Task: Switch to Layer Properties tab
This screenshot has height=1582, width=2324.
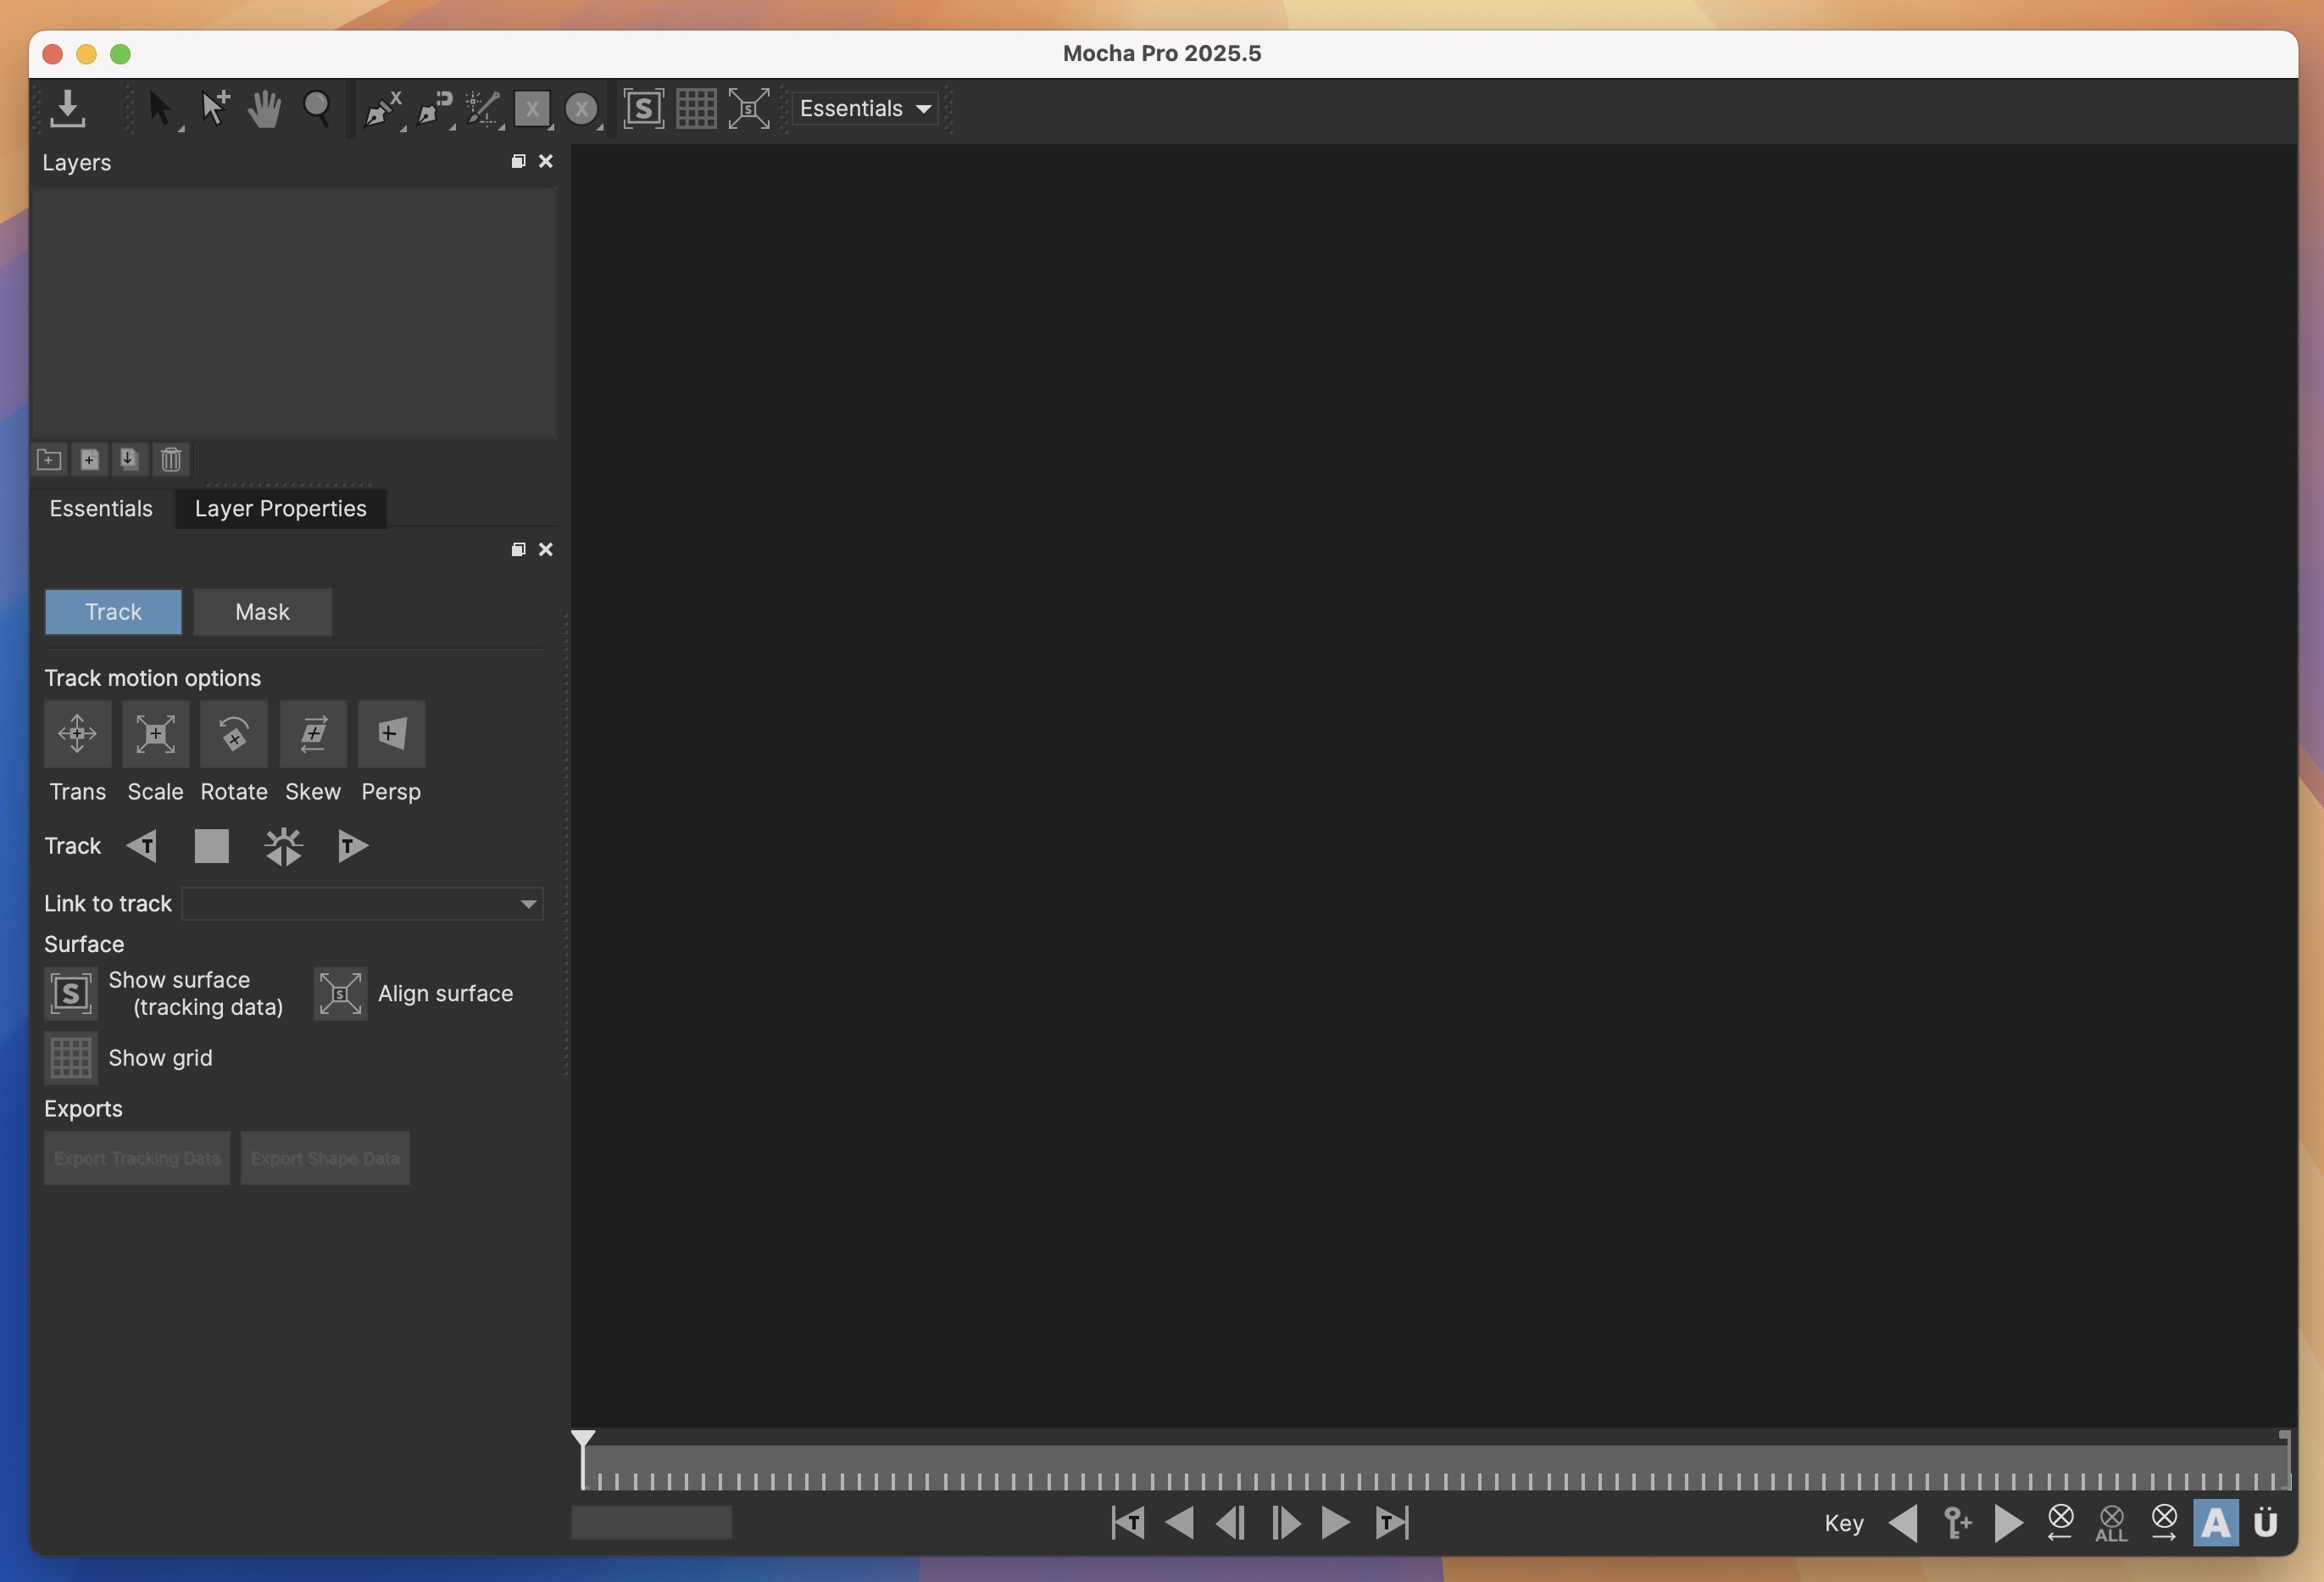Action: tap(280, 508)
